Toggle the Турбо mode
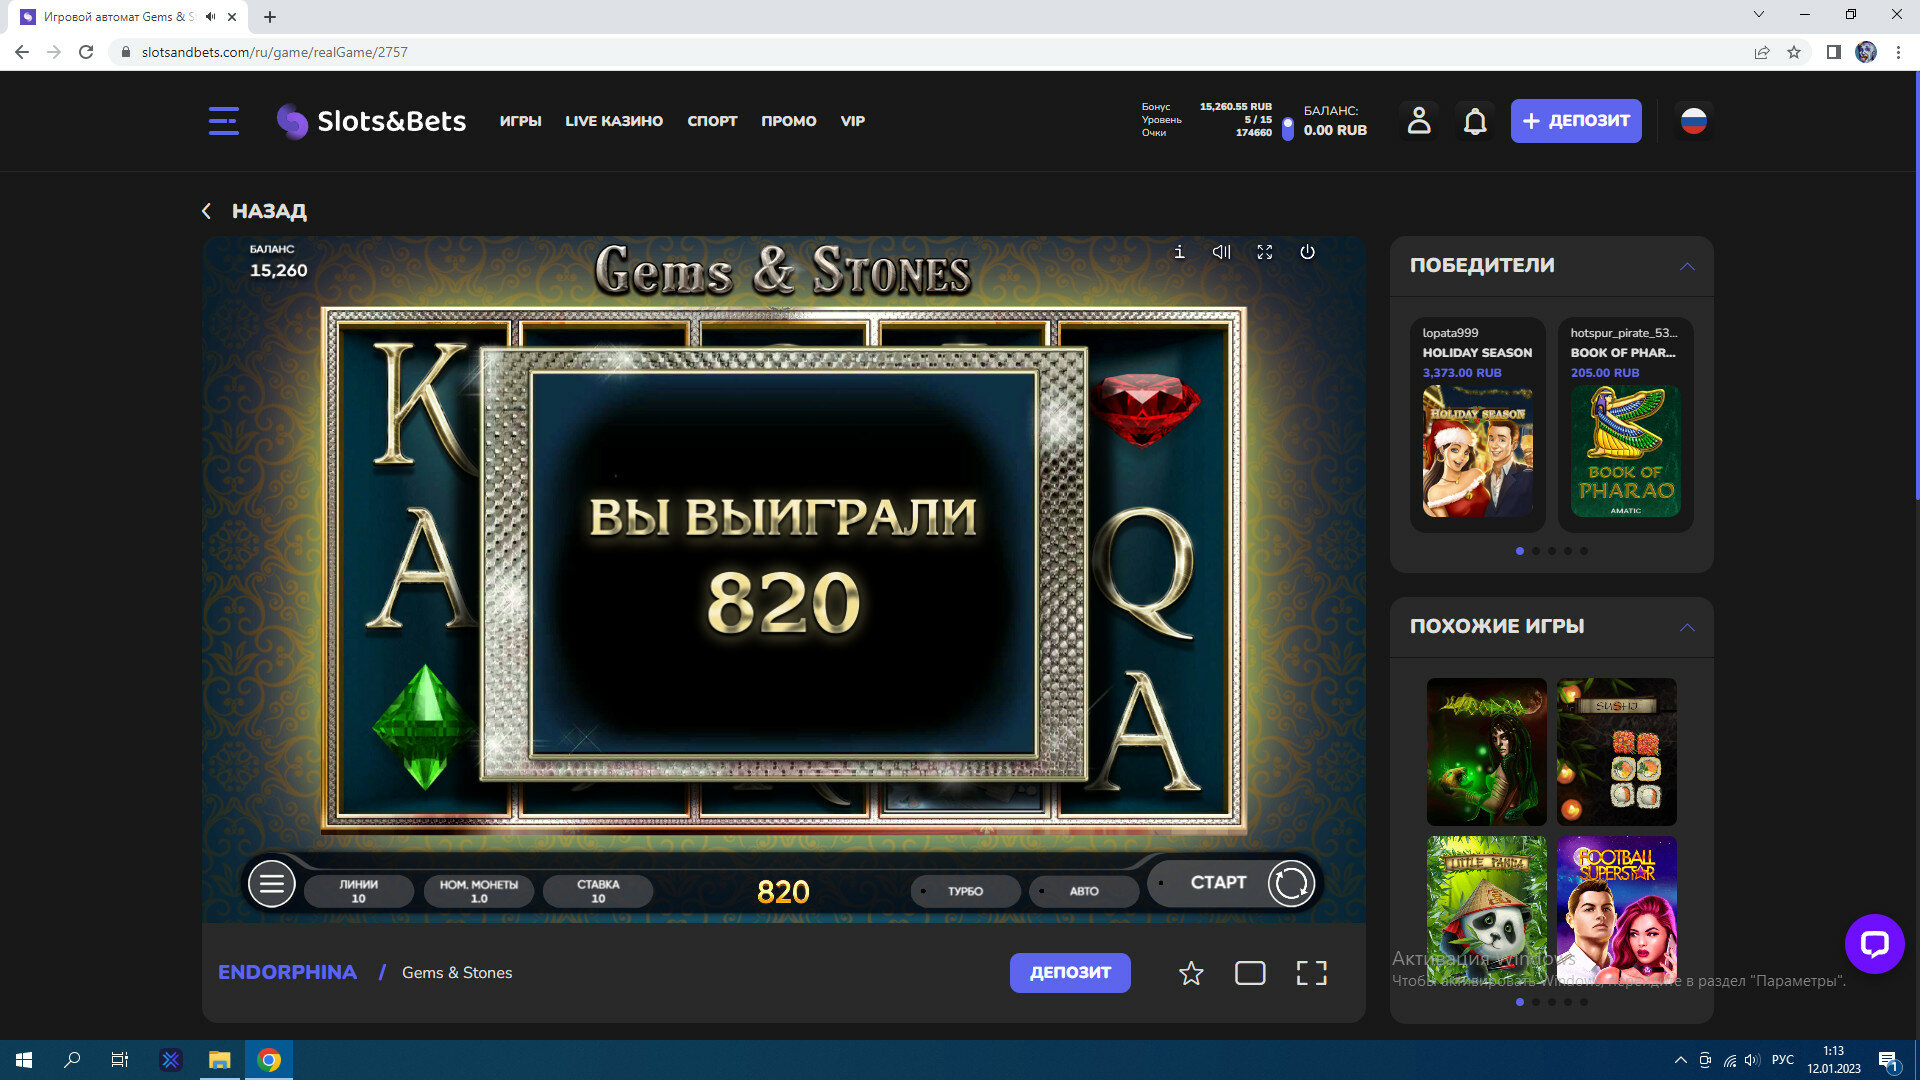The width and height of the screenshot is (1920, 1080). tap(965, 891)
